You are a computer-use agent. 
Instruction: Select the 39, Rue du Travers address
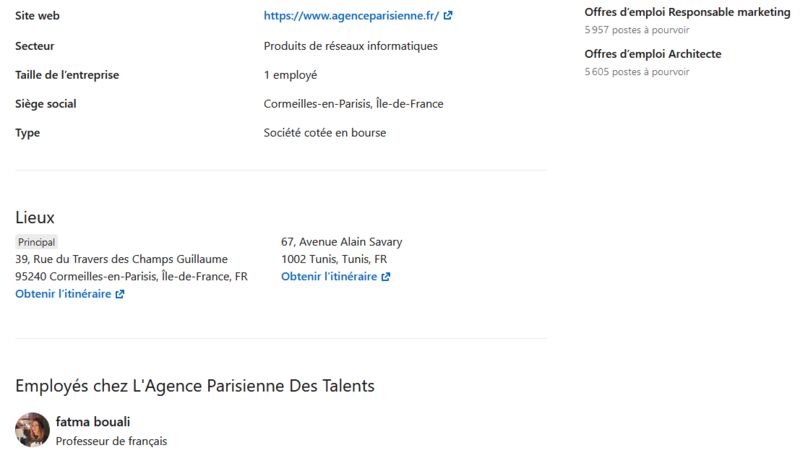[132, 268]
